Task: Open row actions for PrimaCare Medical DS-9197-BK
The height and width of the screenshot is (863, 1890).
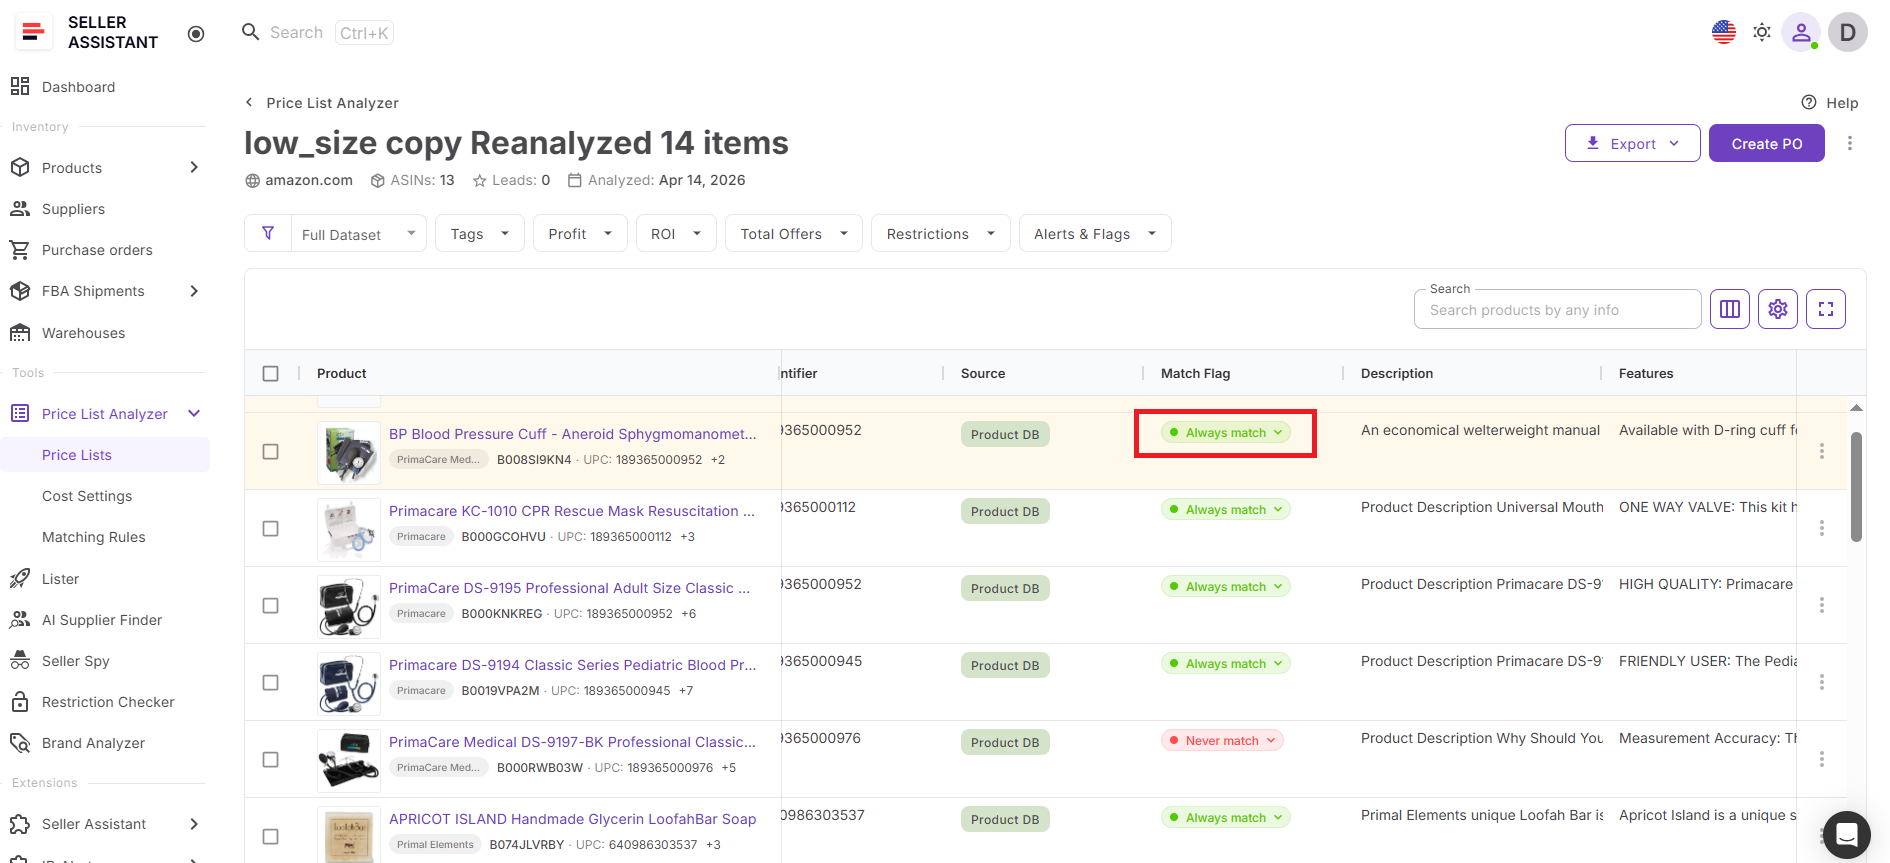Action: (1822, 759)
